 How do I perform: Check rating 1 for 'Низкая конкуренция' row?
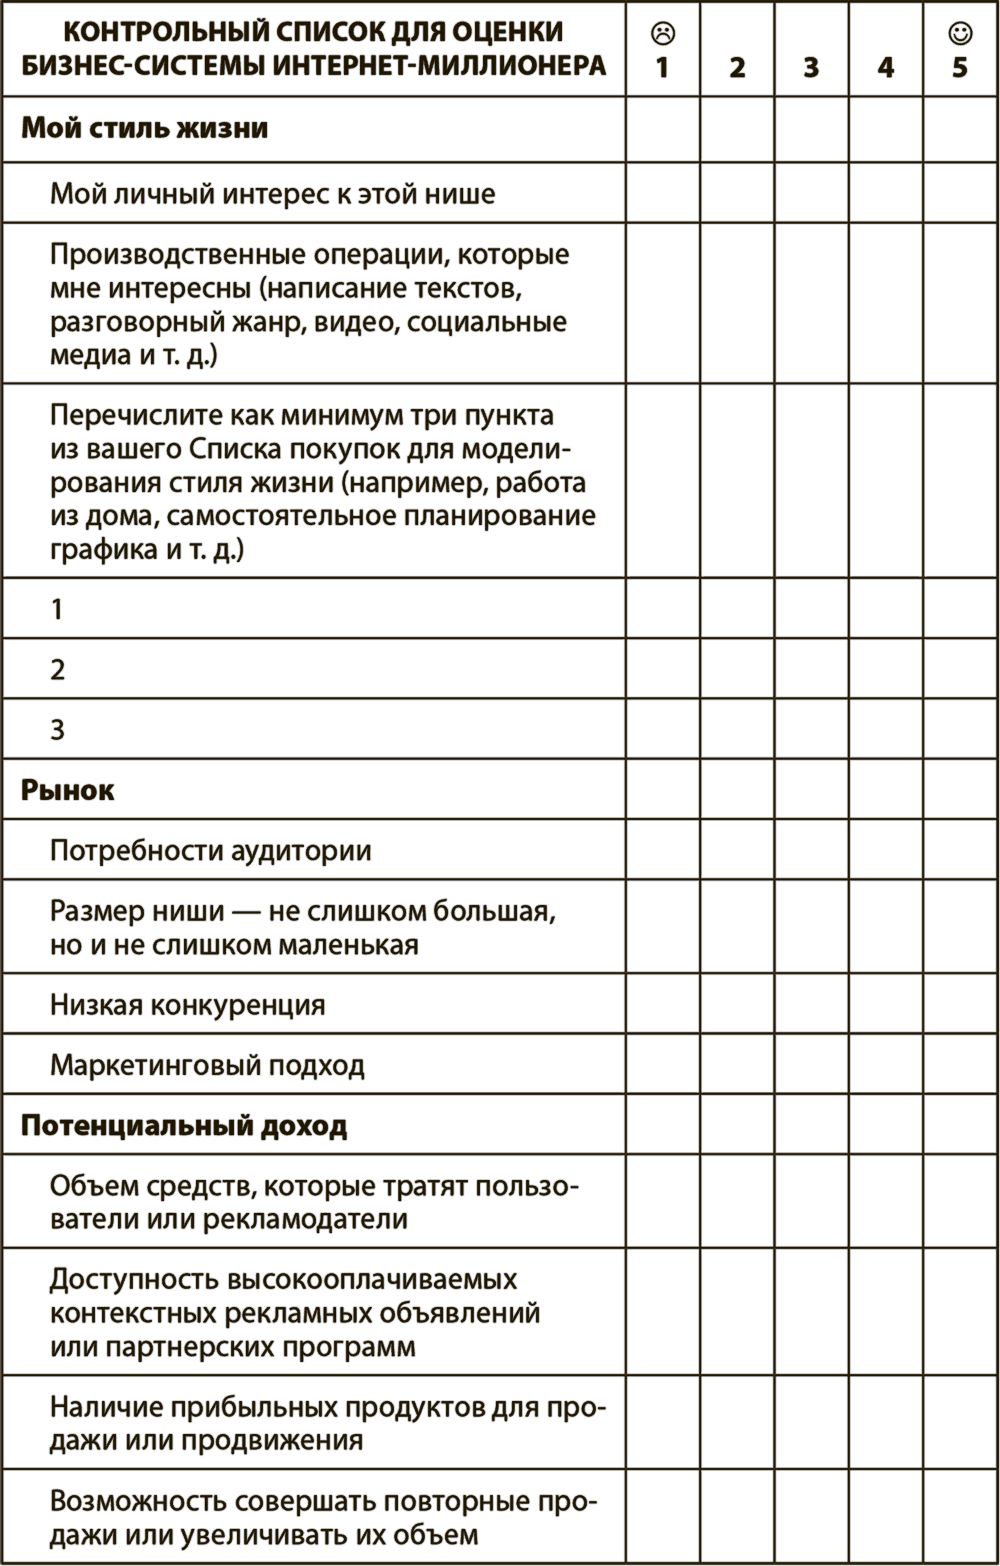(662, 1004)
